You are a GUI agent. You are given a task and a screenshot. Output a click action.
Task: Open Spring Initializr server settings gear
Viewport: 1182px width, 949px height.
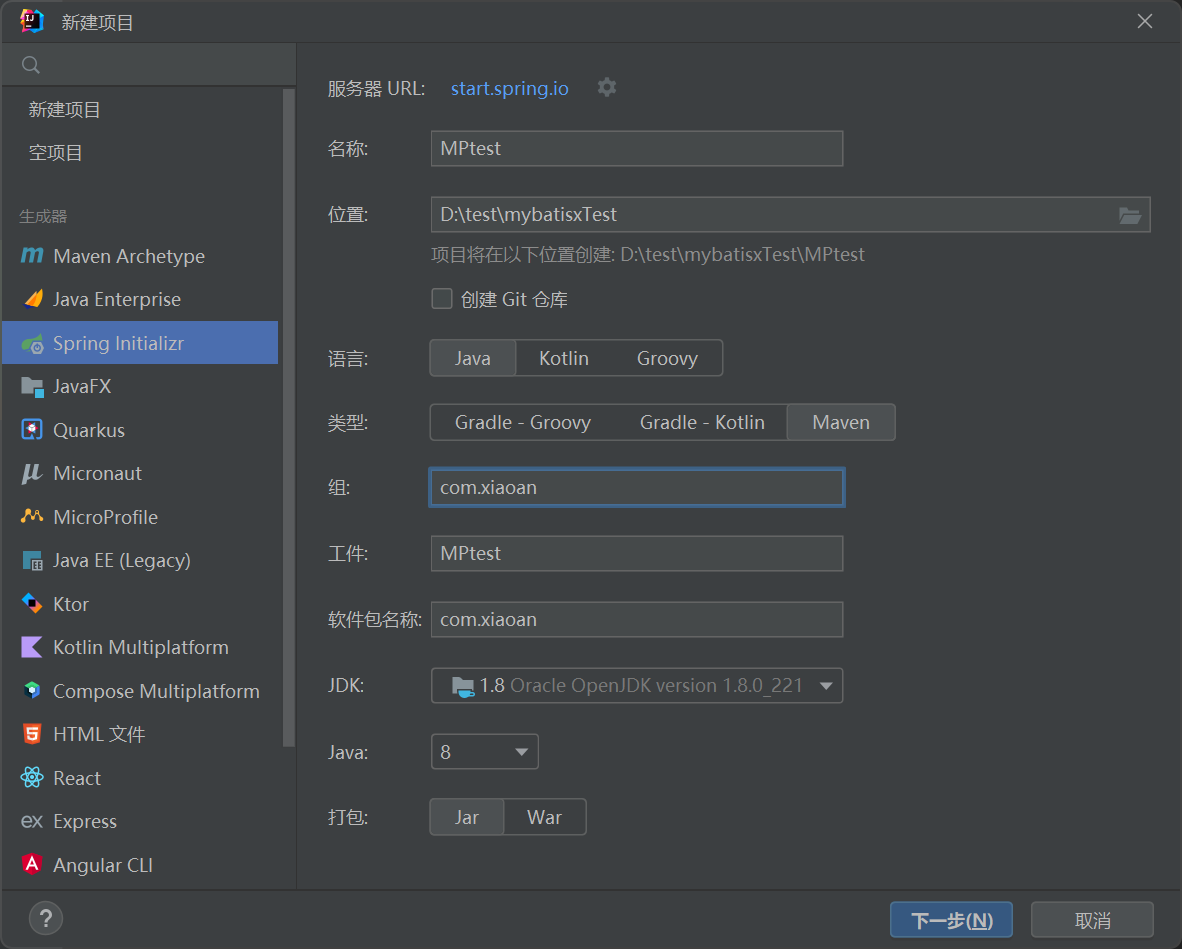click(x=606, y=87)
